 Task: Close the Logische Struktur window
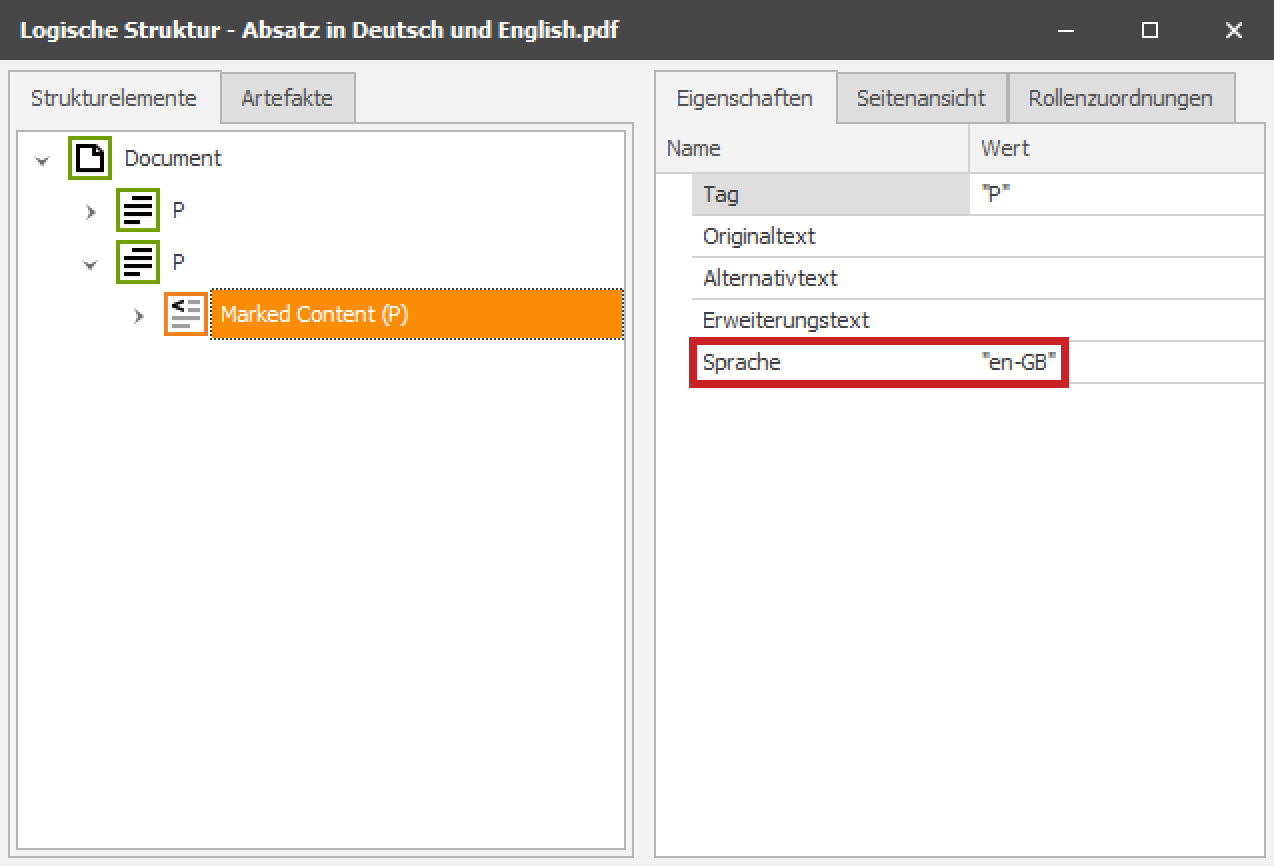click(1234, 30)
